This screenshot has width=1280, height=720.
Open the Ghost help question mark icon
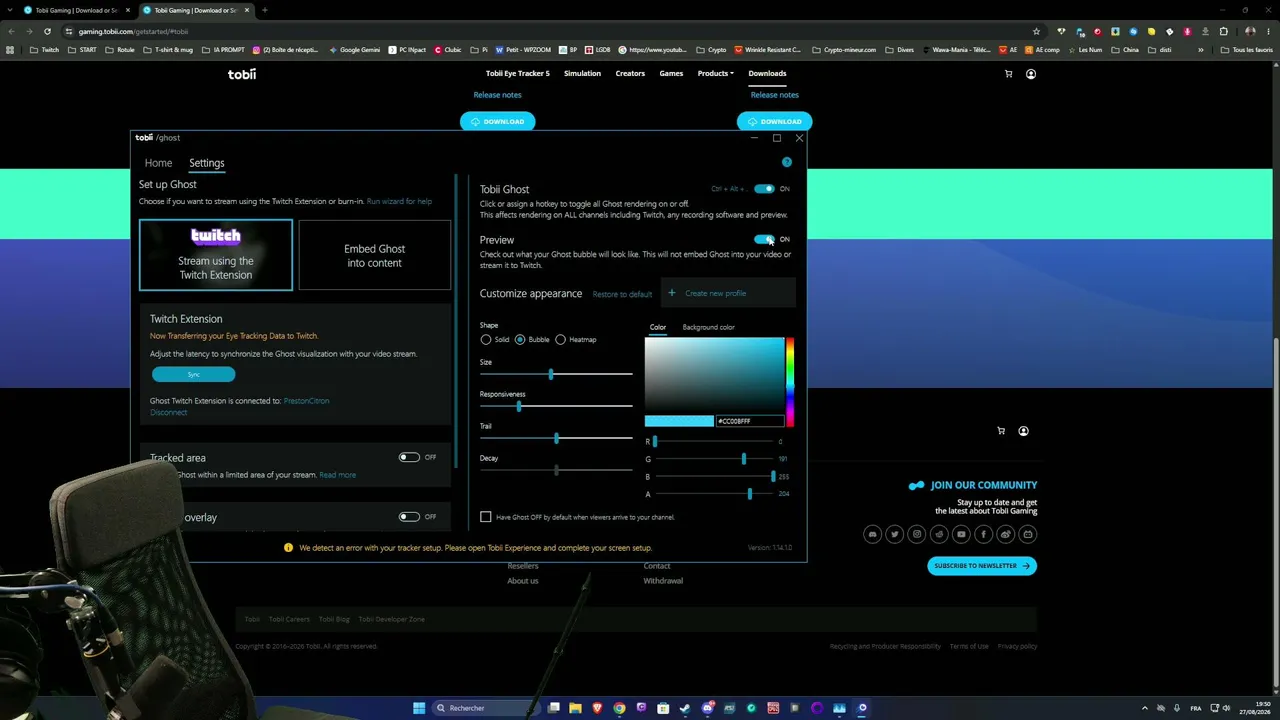(x=786, y=162)
